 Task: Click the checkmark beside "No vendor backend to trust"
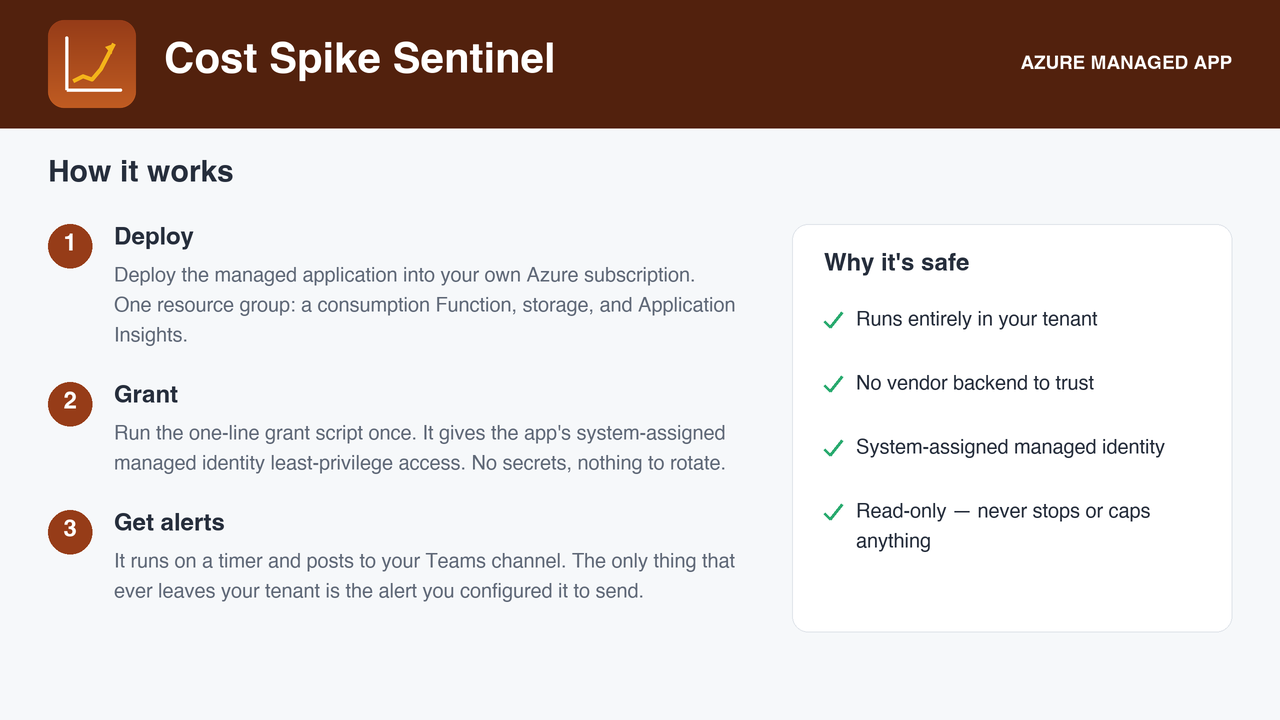[x=833, y=384]
